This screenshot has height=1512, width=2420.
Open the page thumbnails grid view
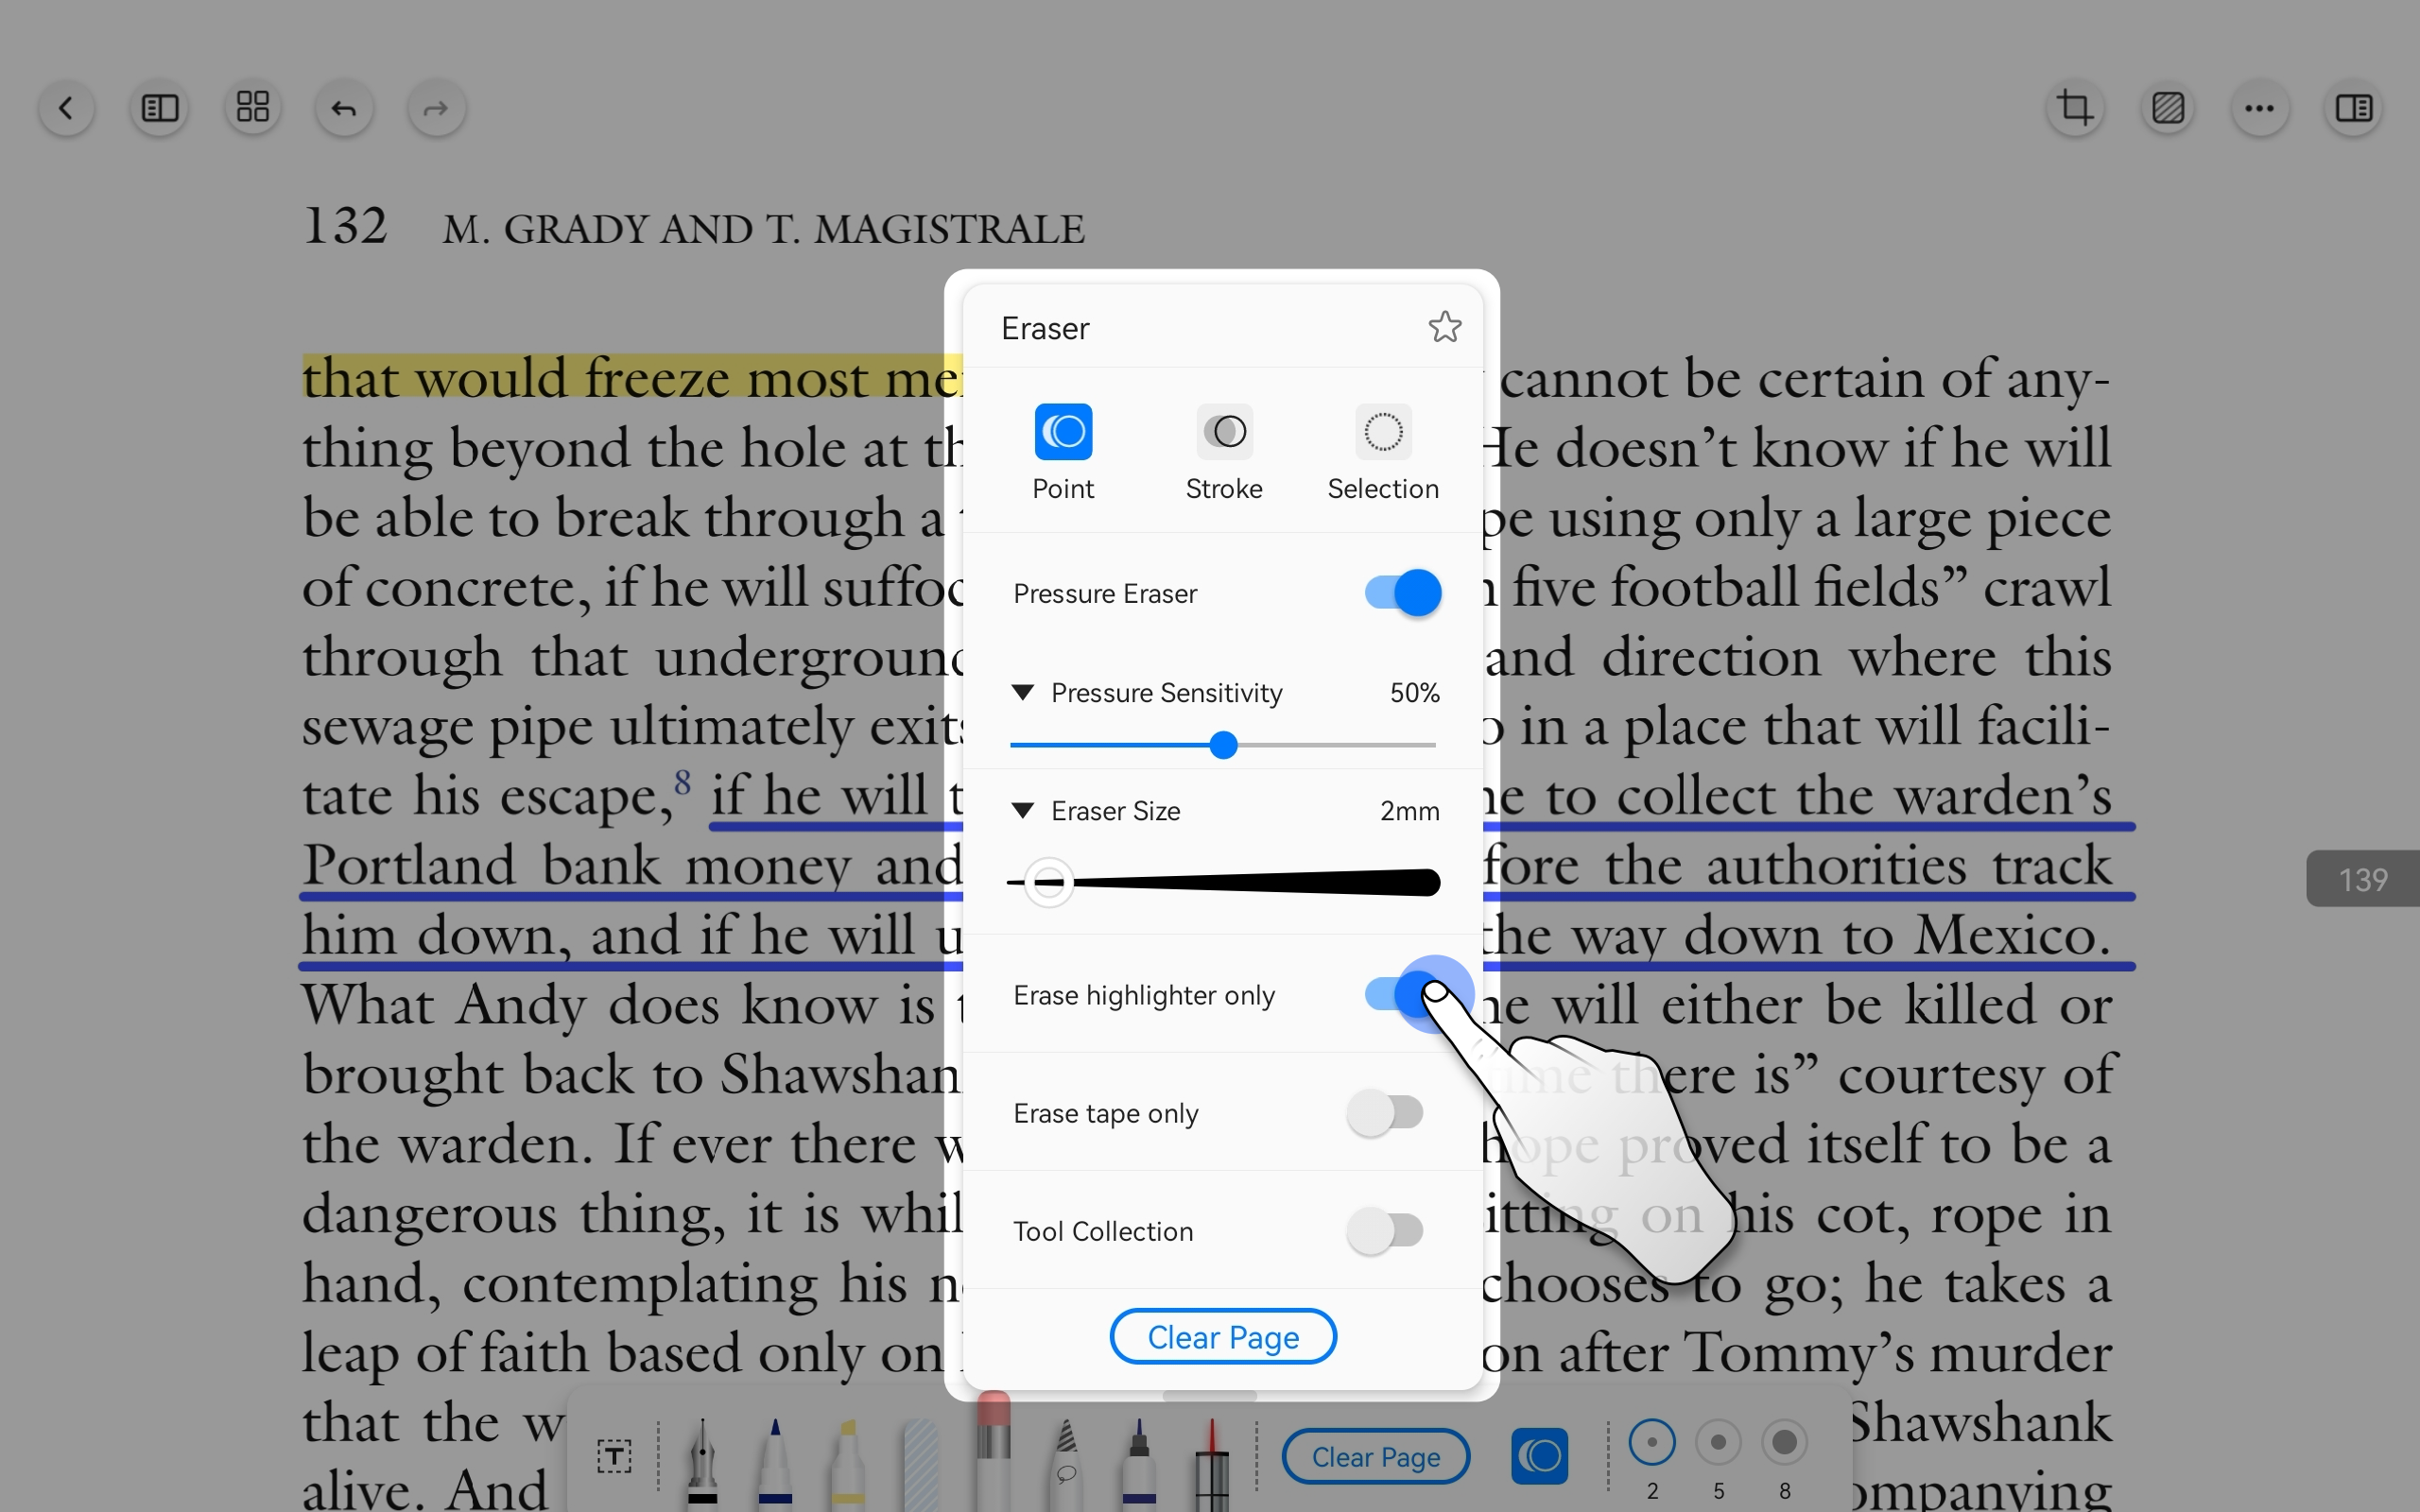[252, 108]
